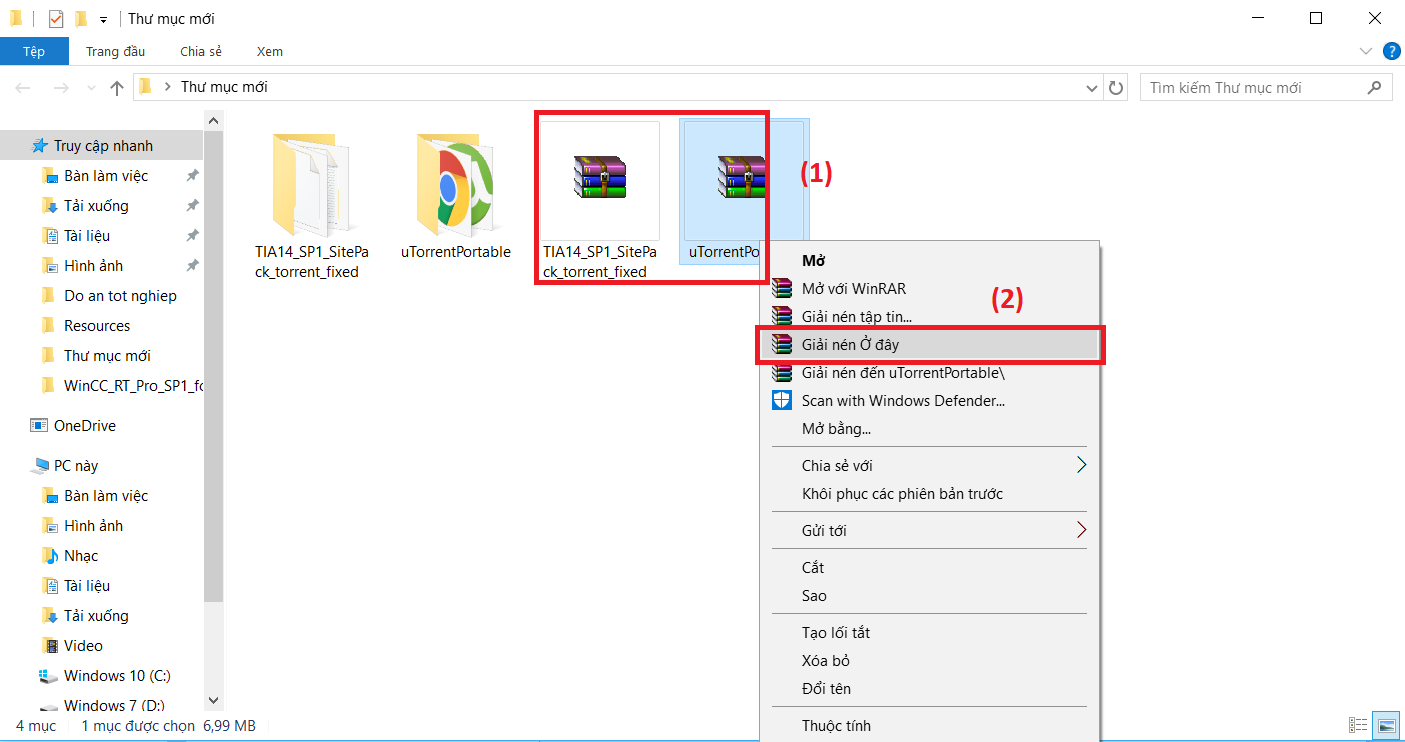
Task: Click the star icon beside Truy cập nhanh
Action: pos(40,146)
